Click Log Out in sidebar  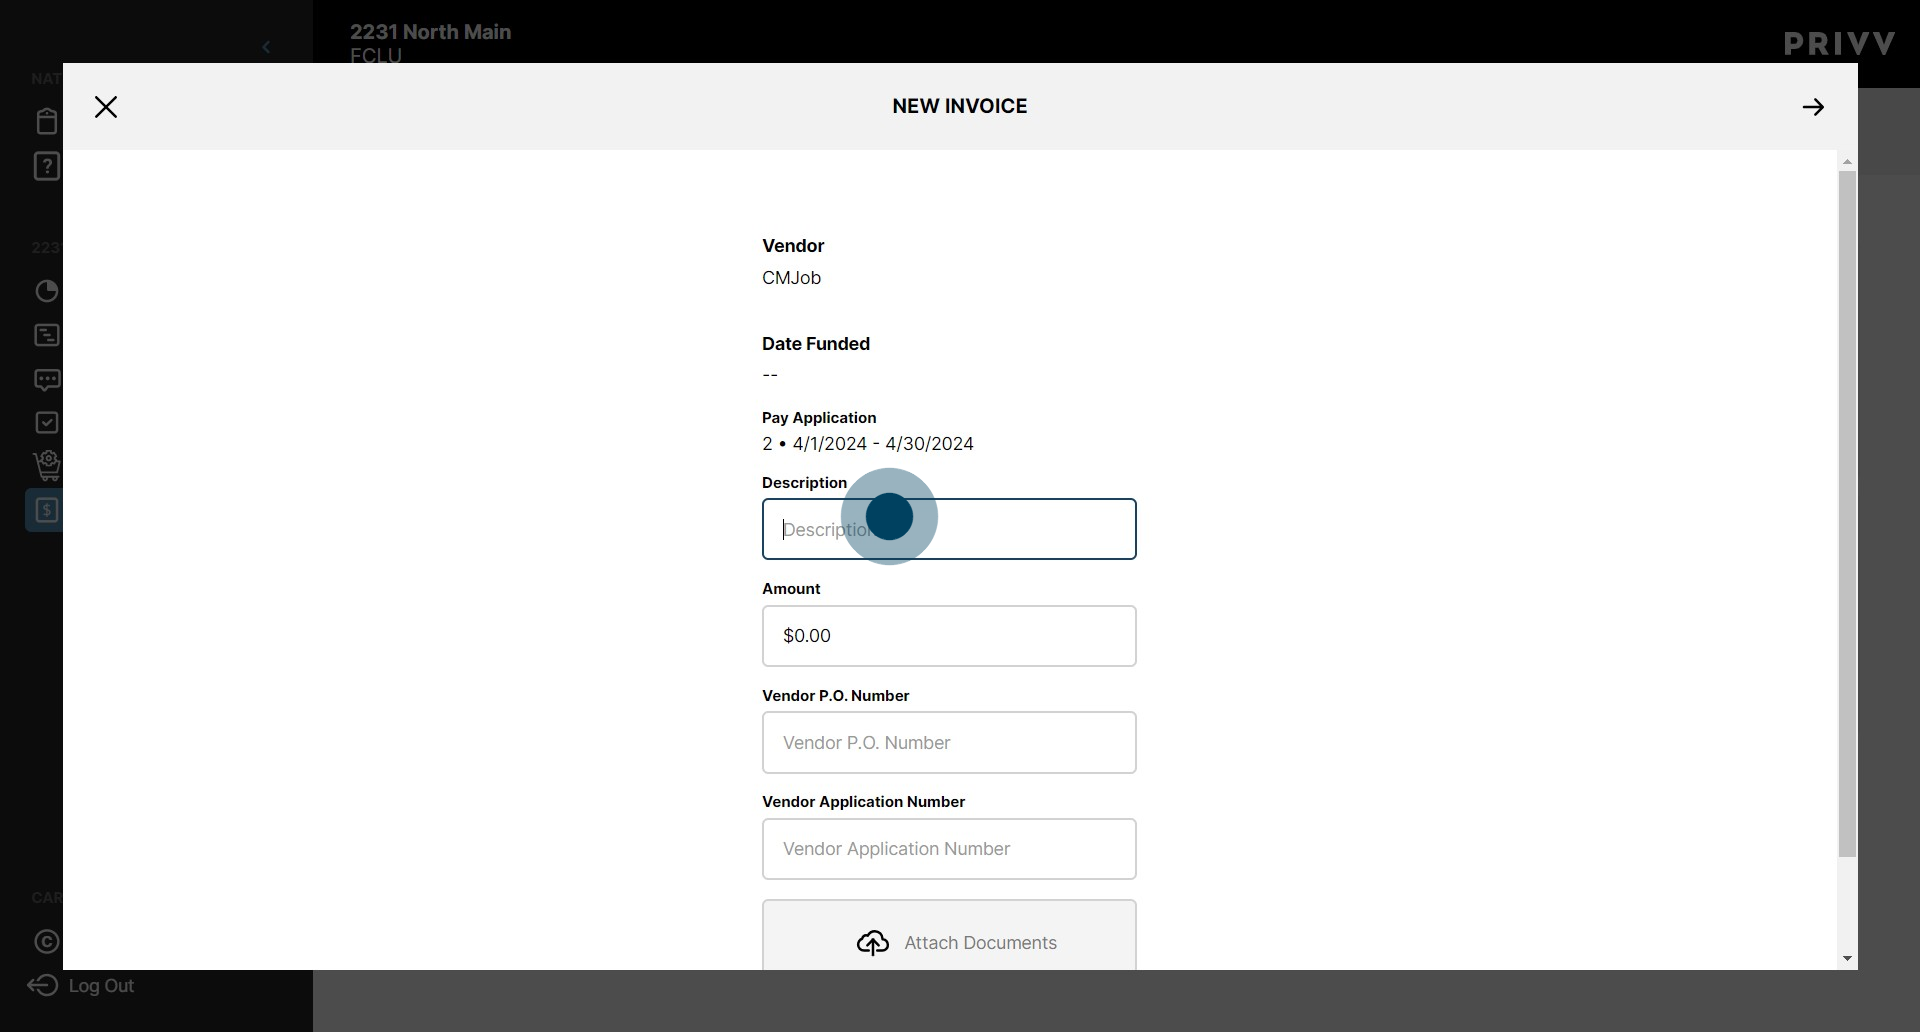point(101,986)
